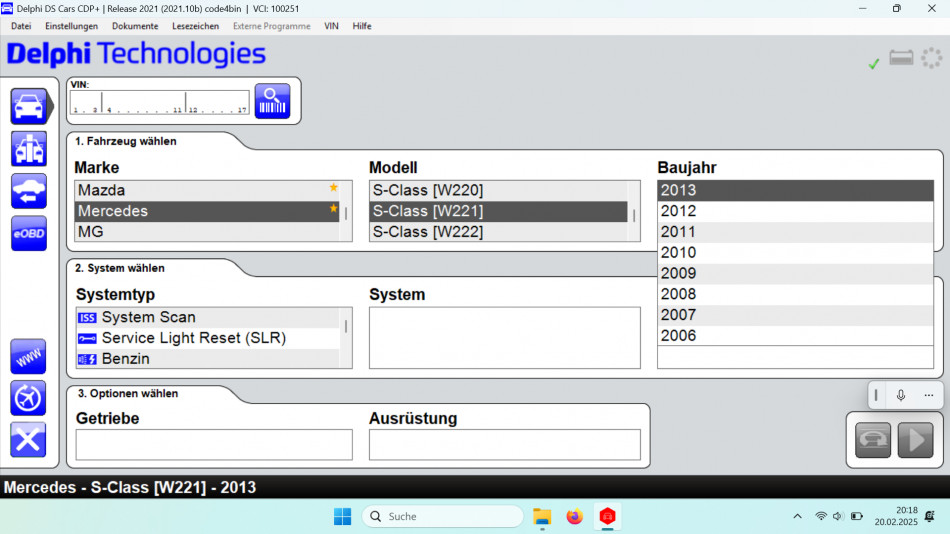Click the loading spinner status icon
This screenshot has width=950, height=534.
pos(931,58)
